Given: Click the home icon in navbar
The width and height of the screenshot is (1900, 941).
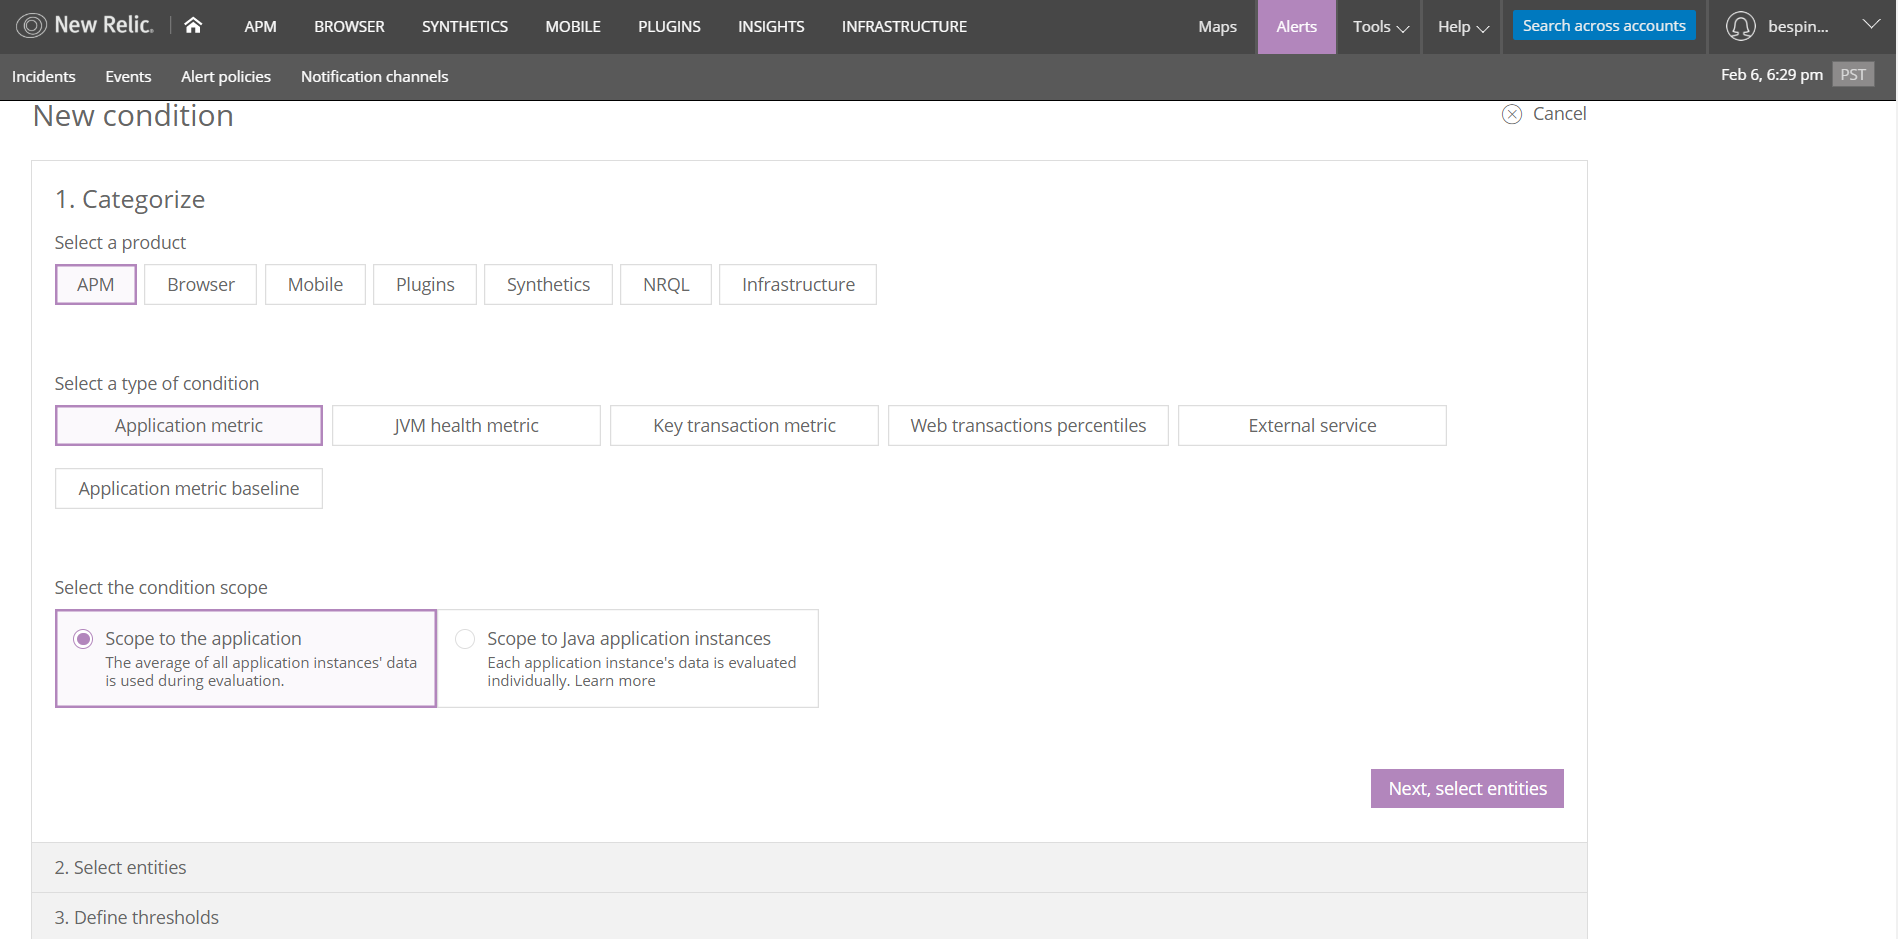Looking at the screenshot, I should click(x=193, y=26).
